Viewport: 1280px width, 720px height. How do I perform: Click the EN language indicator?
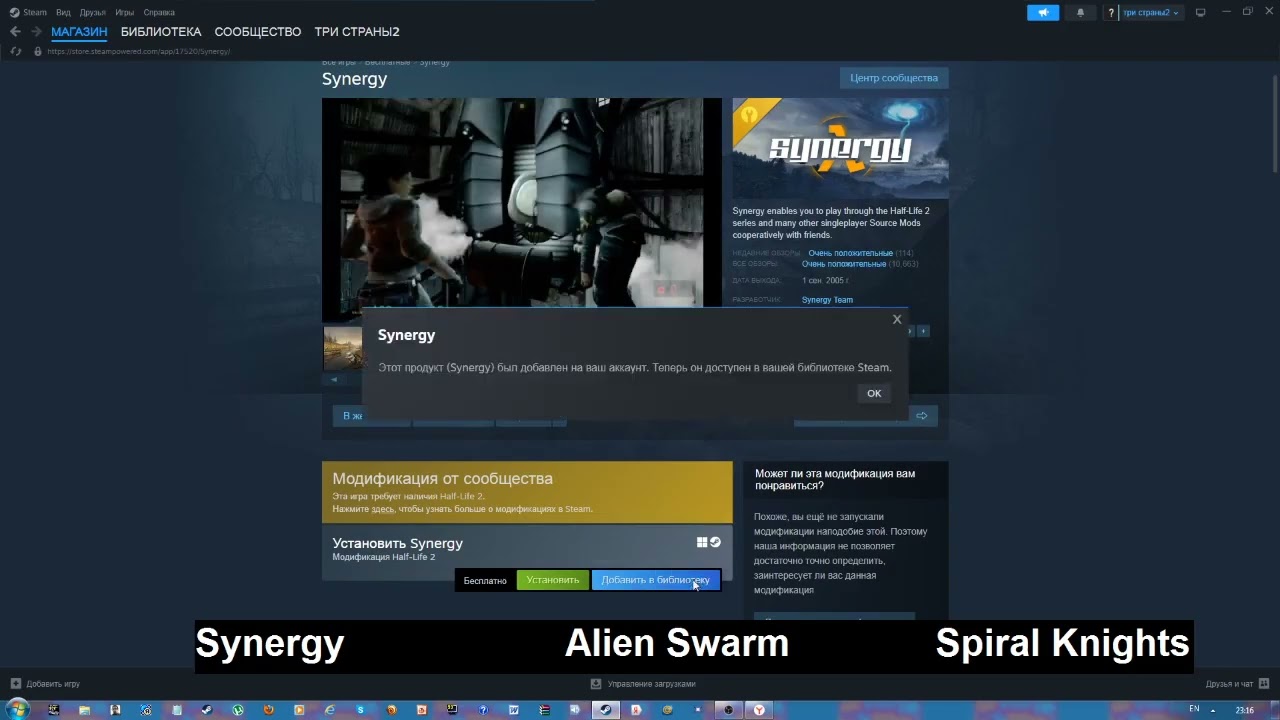pos(1194,709)
